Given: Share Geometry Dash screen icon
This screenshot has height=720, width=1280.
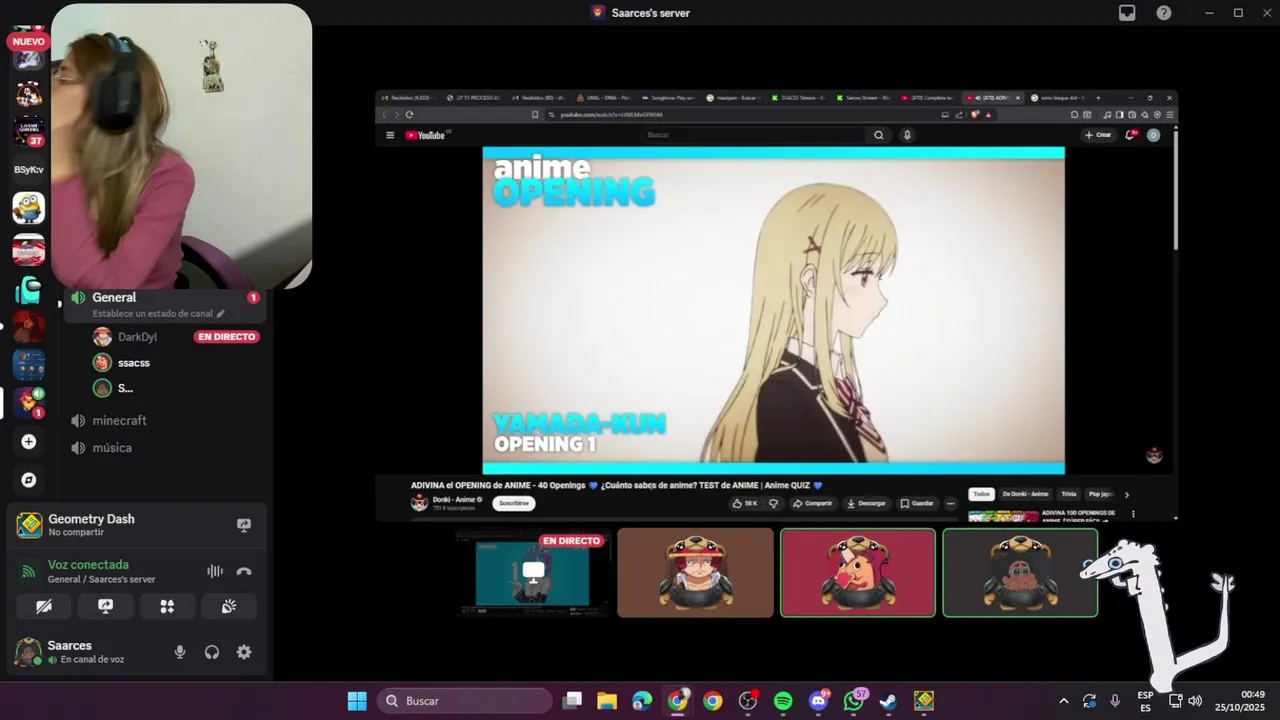Looking at the screenshot, I should click(244, 525).
